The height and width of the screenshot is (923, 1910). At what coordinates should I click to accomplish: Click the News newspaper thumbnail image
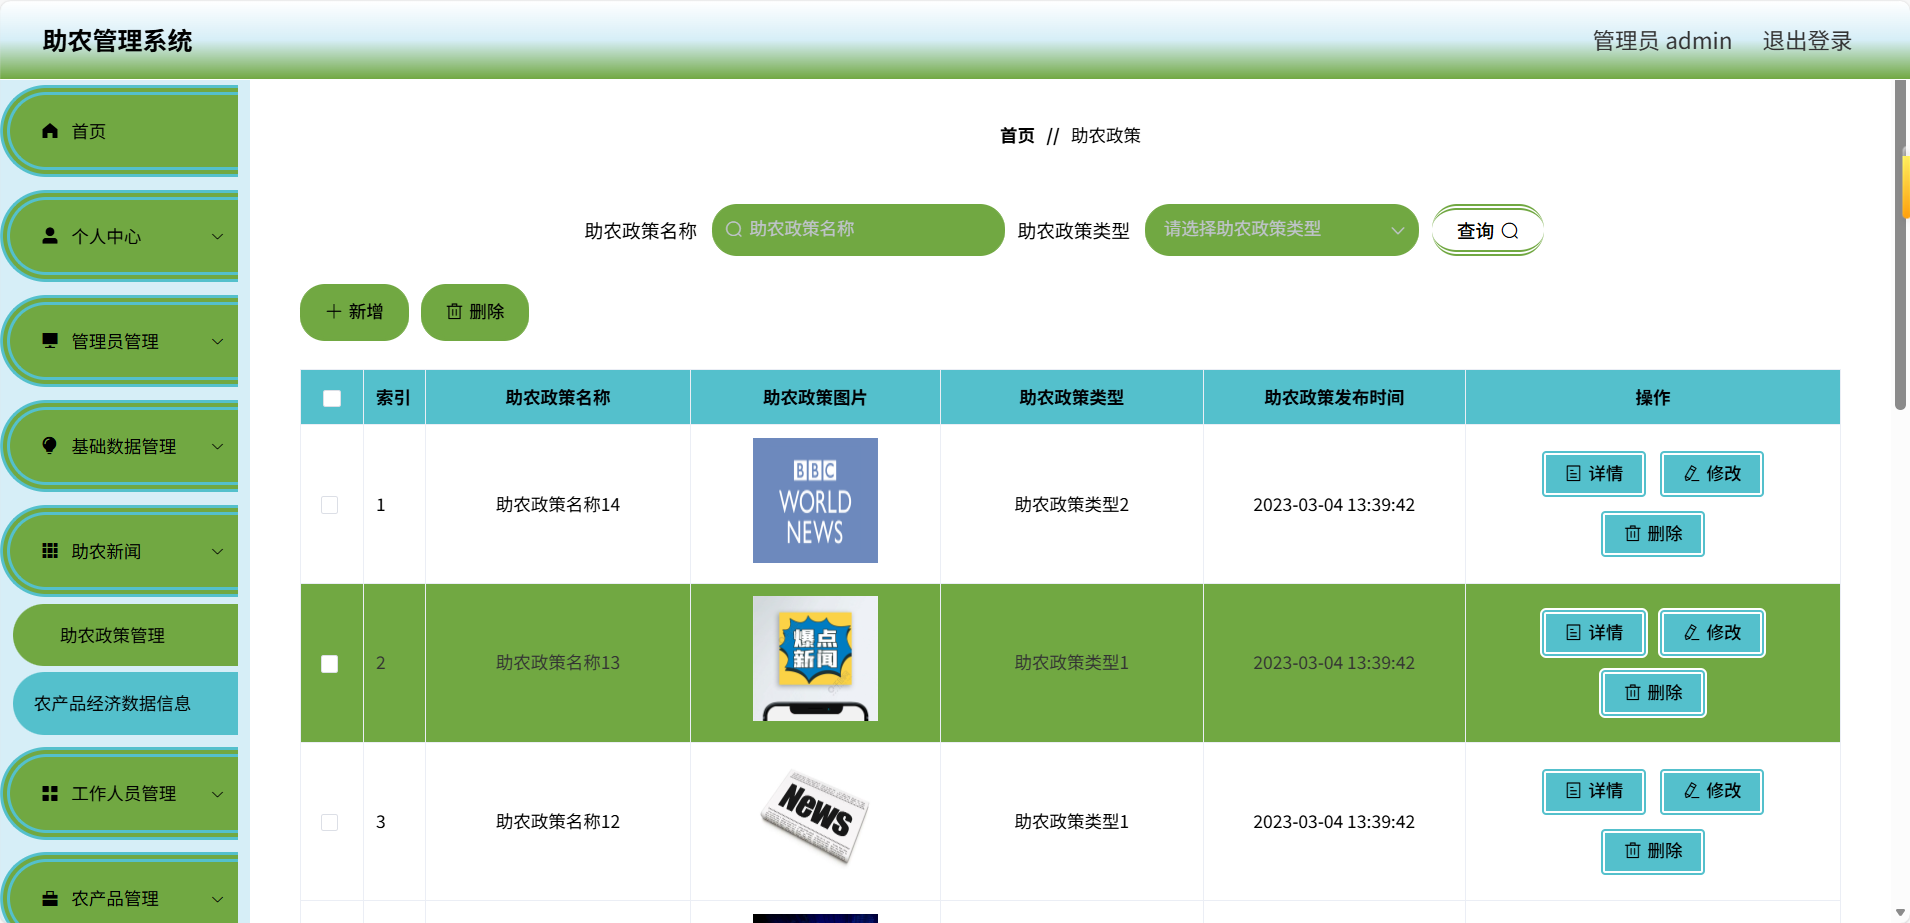(x=815, y=817)
